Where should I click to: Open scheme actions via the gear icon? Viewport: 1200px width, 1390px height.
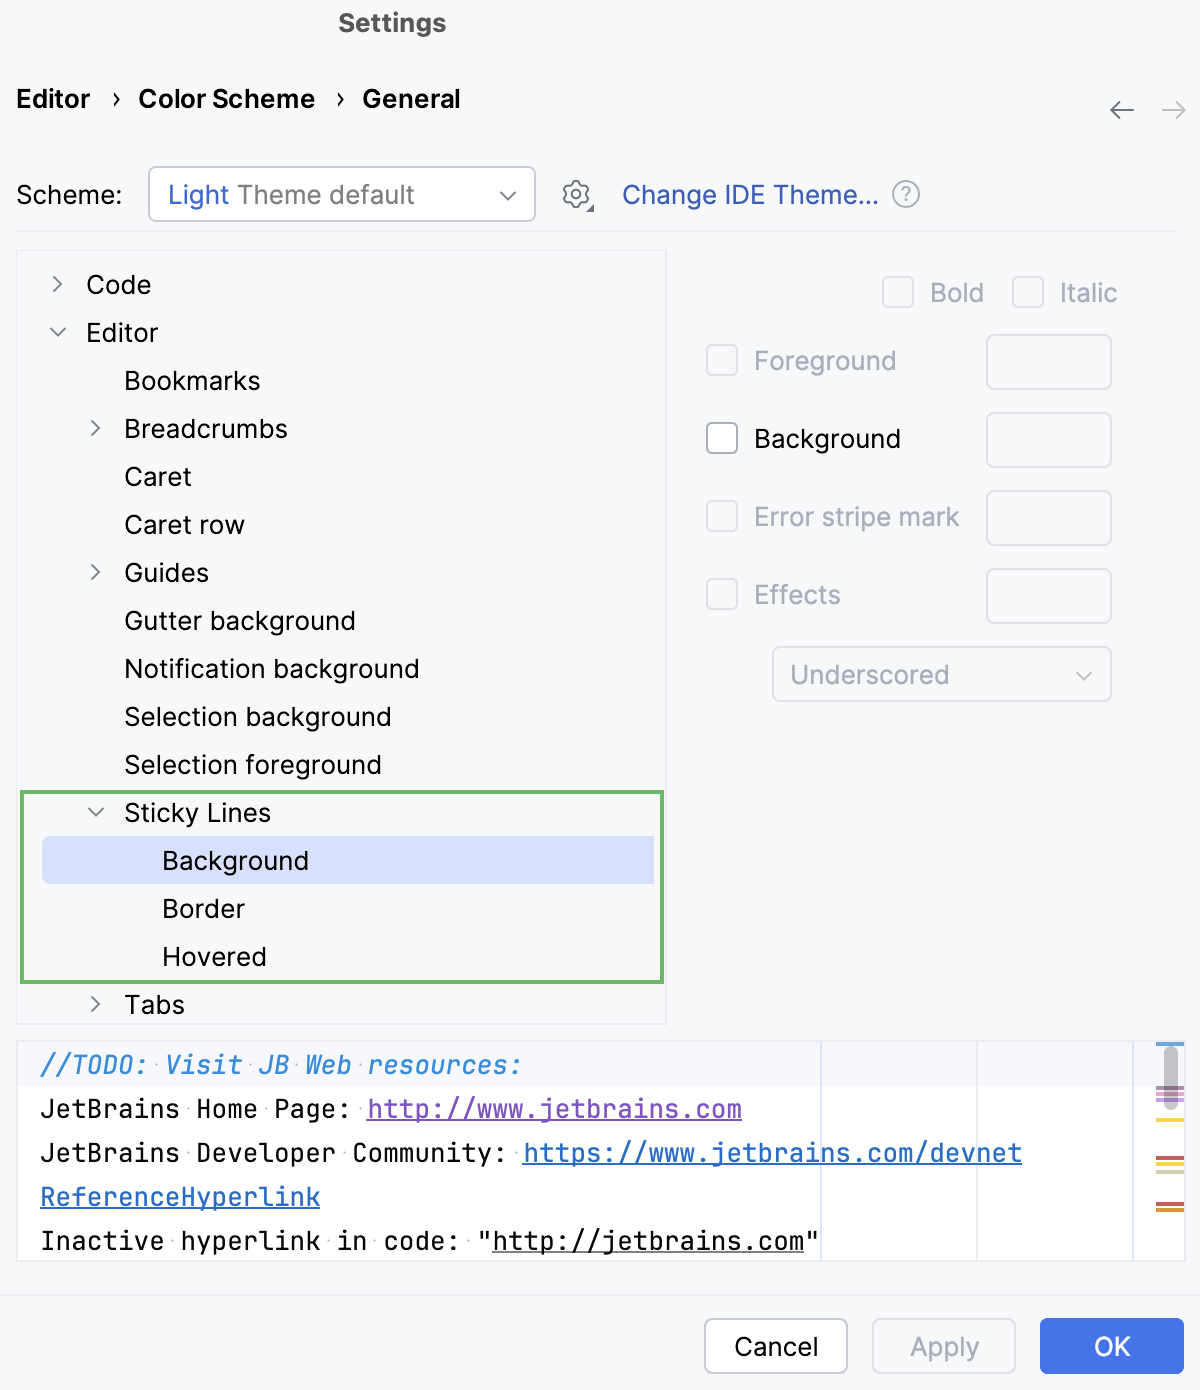click(576, 195)
